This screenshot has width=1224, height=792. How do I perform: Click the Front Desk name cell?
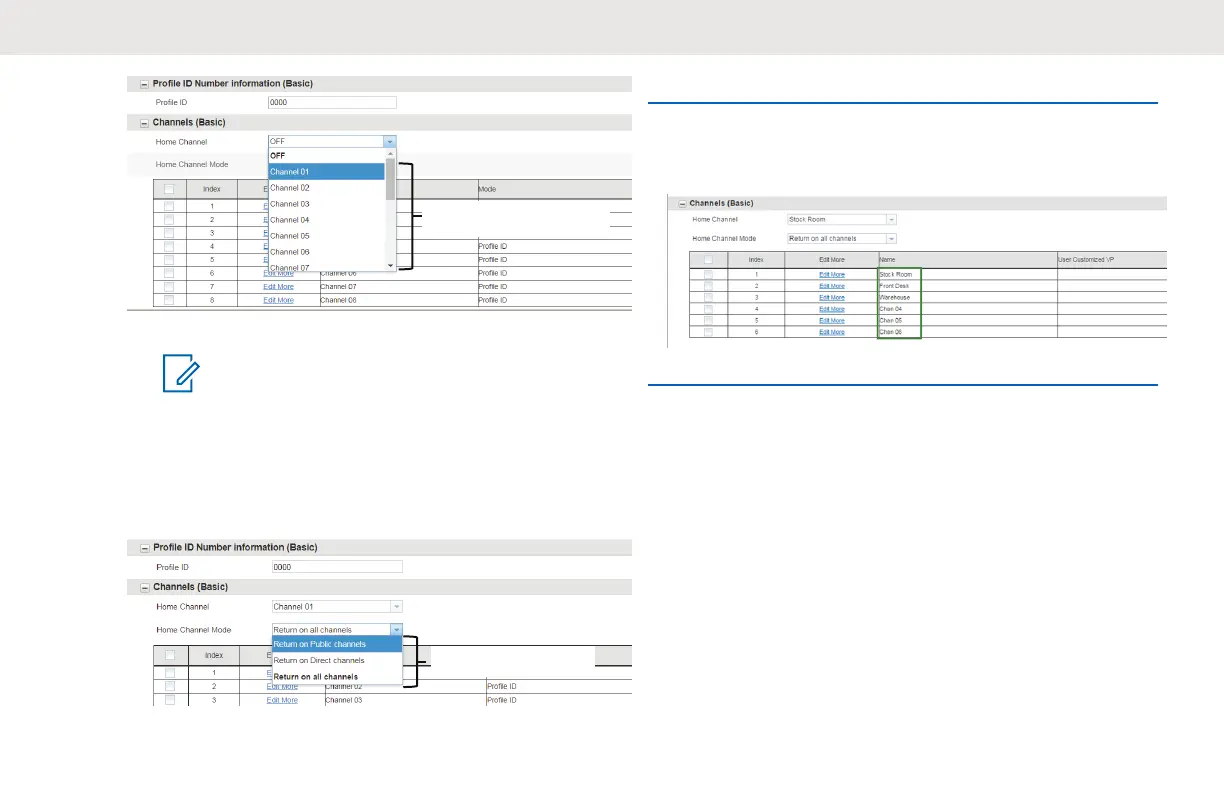[x=967, y=285]
